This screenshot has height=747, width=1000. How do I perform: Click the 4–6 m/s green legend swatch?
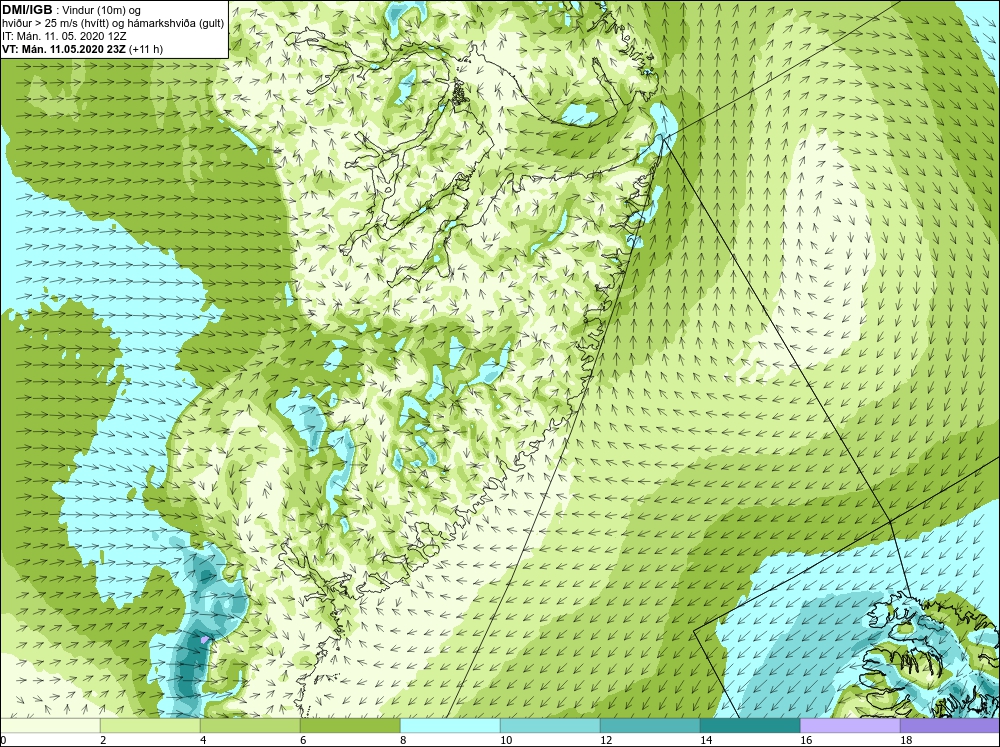click(250, 726)
